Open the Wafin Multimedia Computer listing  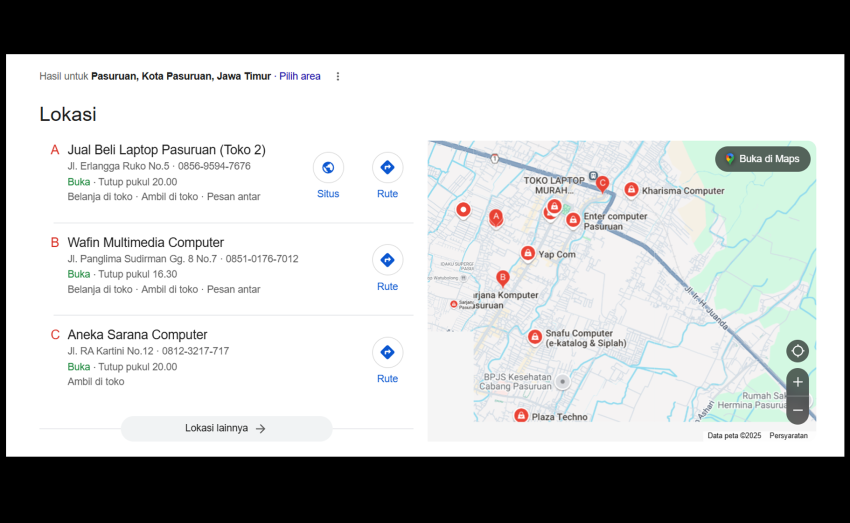pyautogui.click(x=145, y=242)
